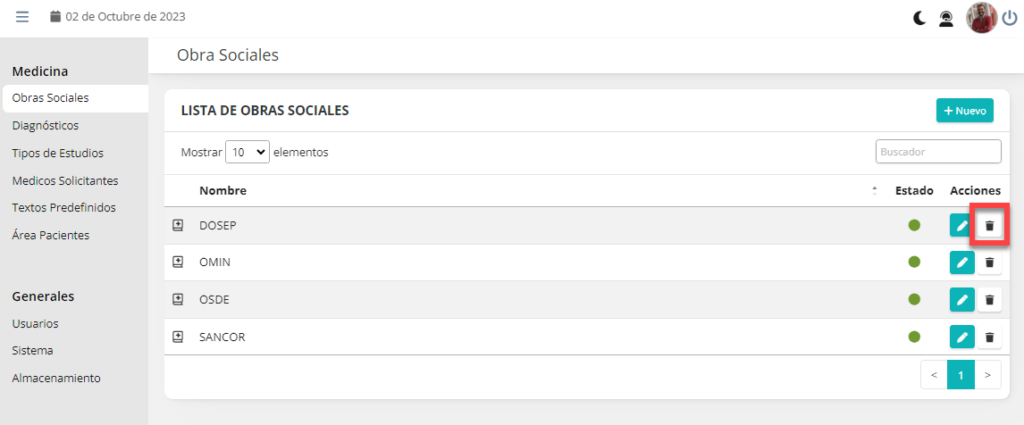Screen dimensions: 1024x425
Task: Expand the SANCOR row details
Action: tap(178, 337)
